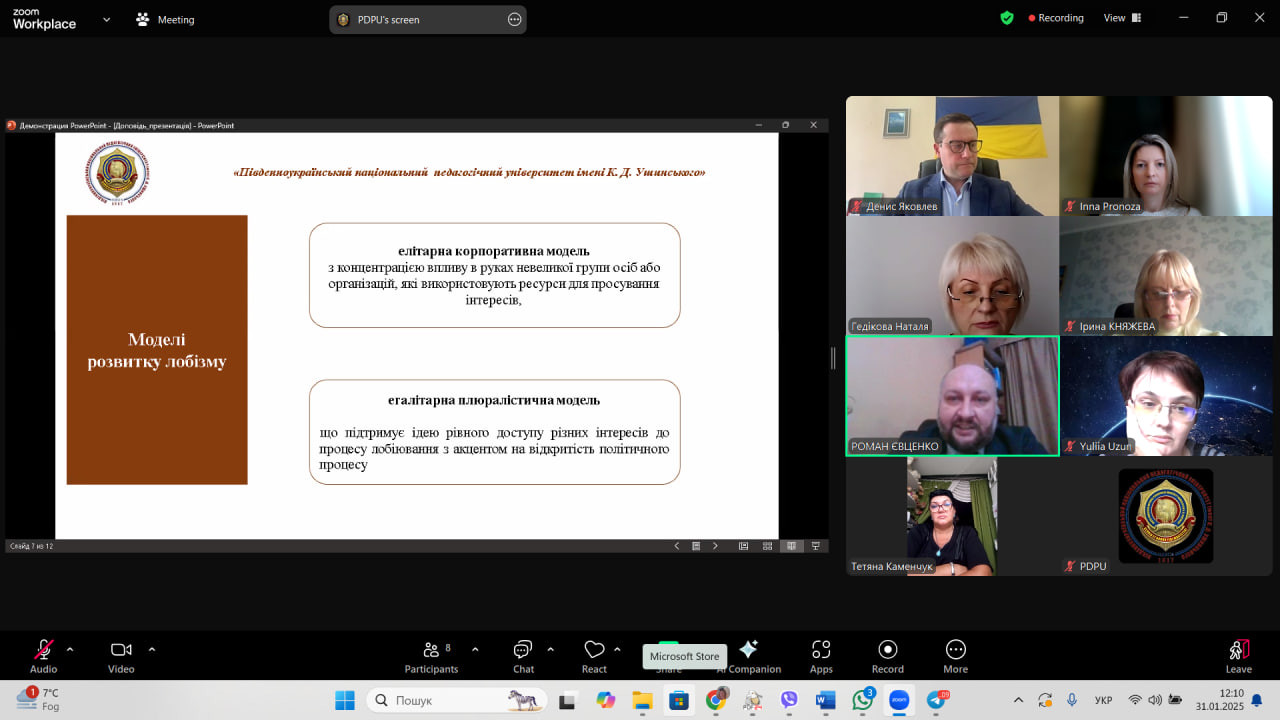Start recording with the Record button
This screenshot has width=1280, height=720.
pyautogui.click(x=887, y=656)
